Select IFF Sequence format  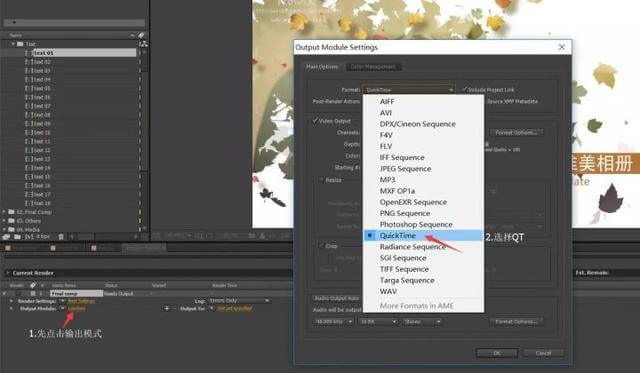click(402, 158)
